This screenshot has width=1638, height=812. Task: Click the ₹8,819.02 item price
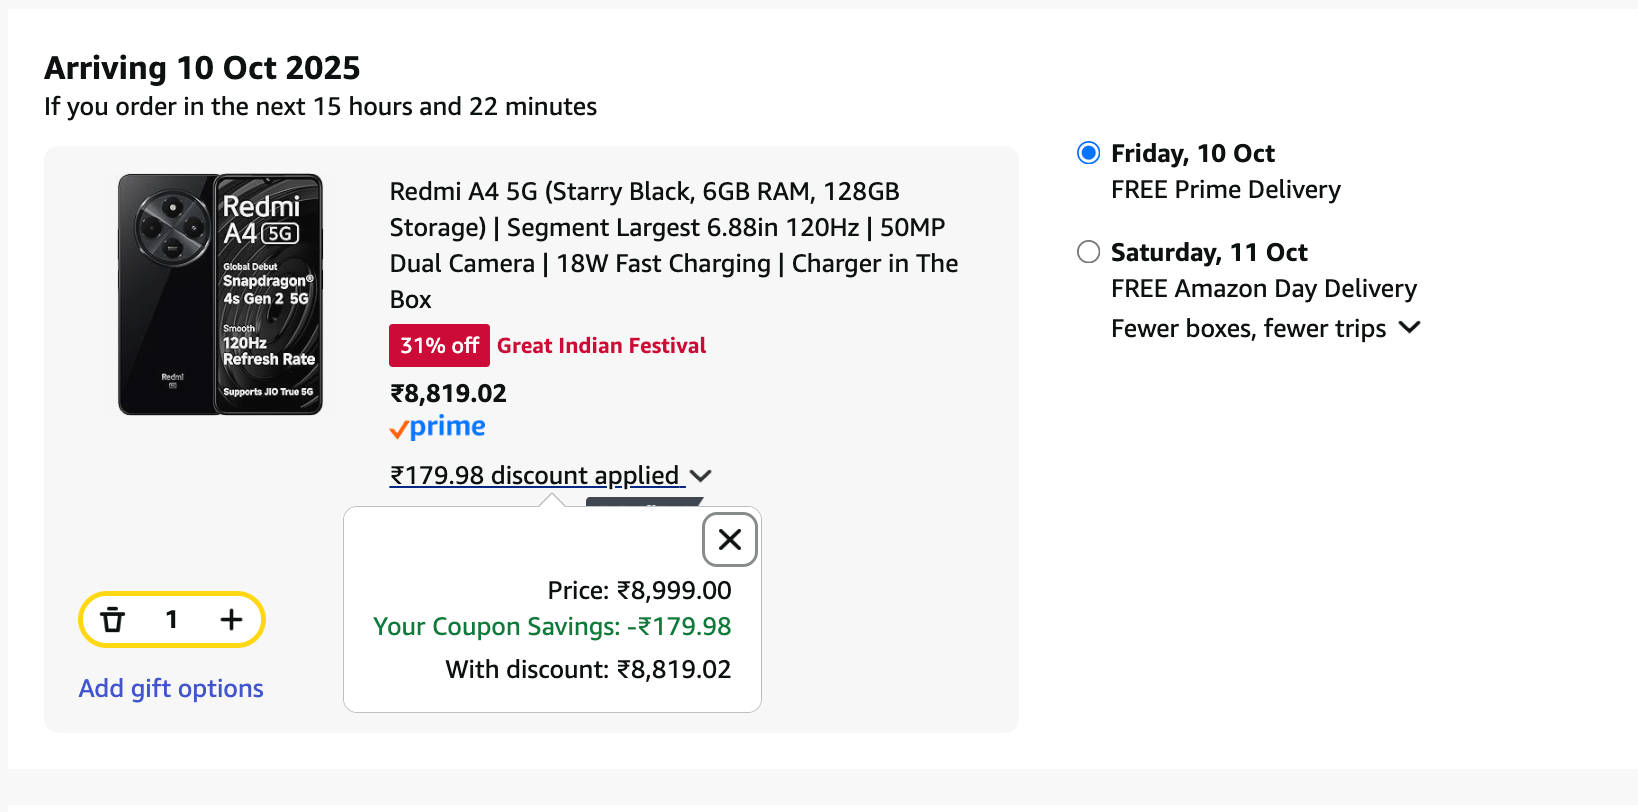pos(448,393)
